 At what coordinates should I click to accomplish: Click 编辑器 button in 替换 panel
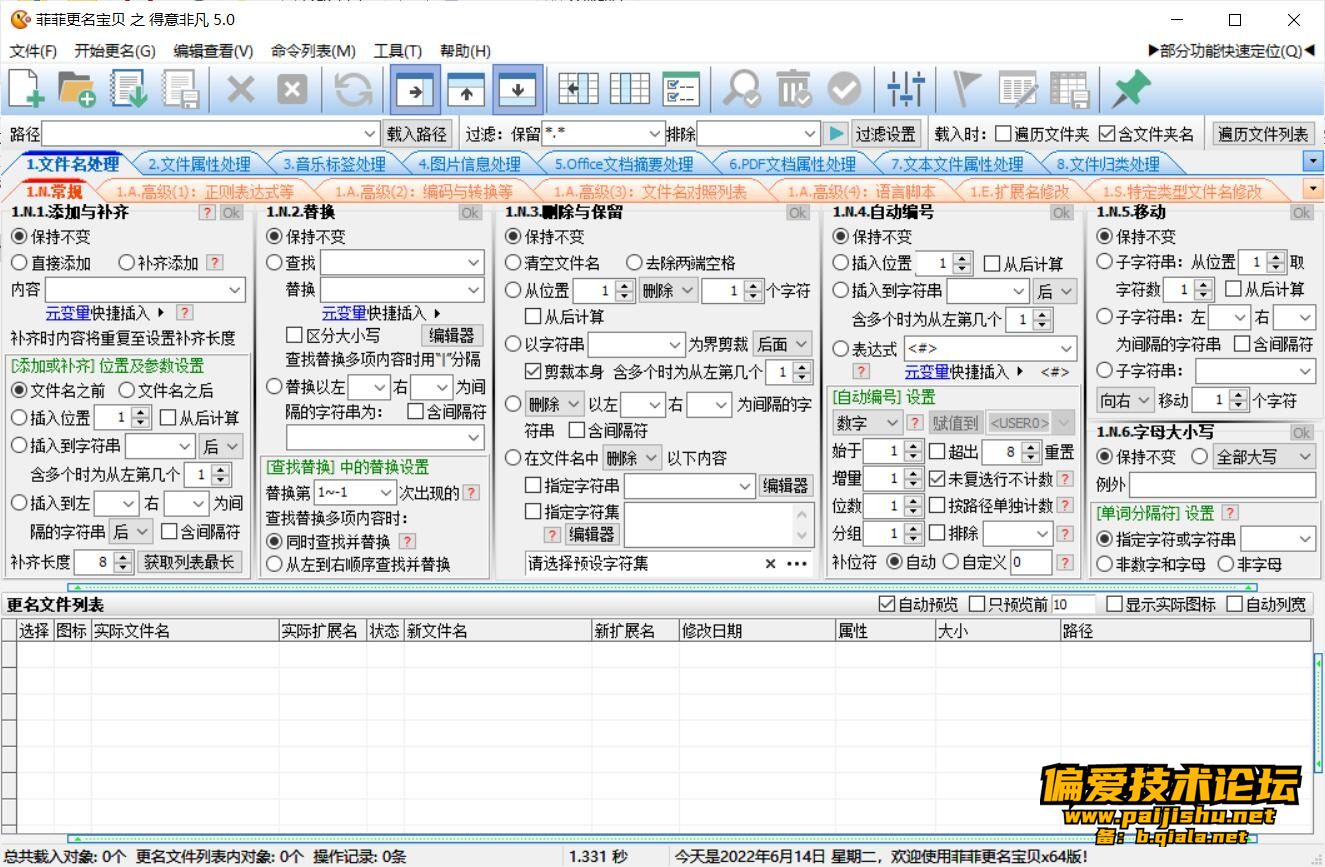pyautogui.click(x=452, y=335)
